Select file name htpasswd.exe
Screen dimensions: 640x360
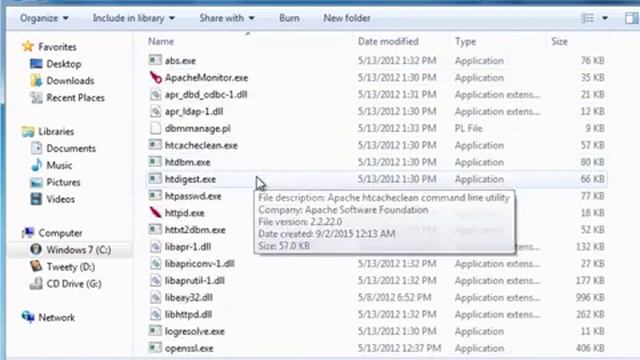pyautogui.click(x=193, y=196)
